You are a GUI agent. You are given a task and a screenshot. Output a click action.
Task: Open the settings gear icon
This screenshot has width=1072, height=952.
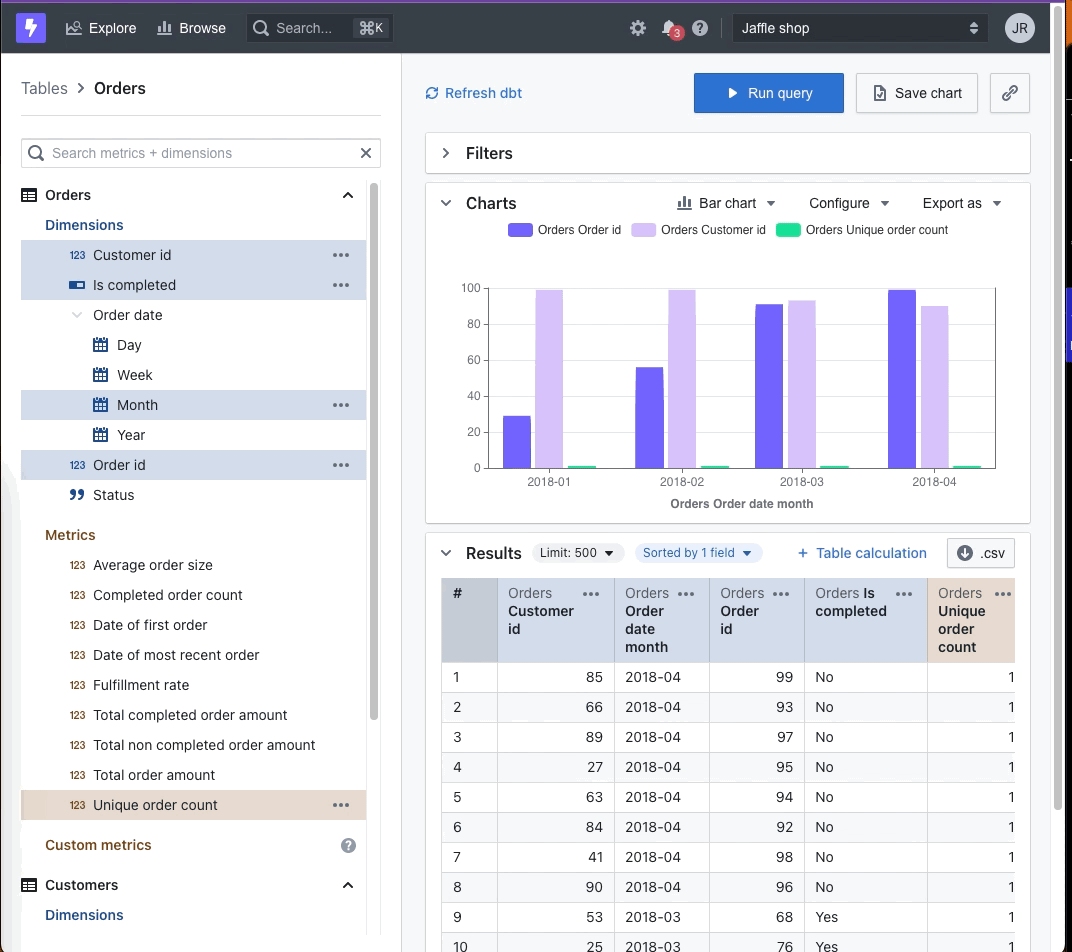tap(638, 28)
